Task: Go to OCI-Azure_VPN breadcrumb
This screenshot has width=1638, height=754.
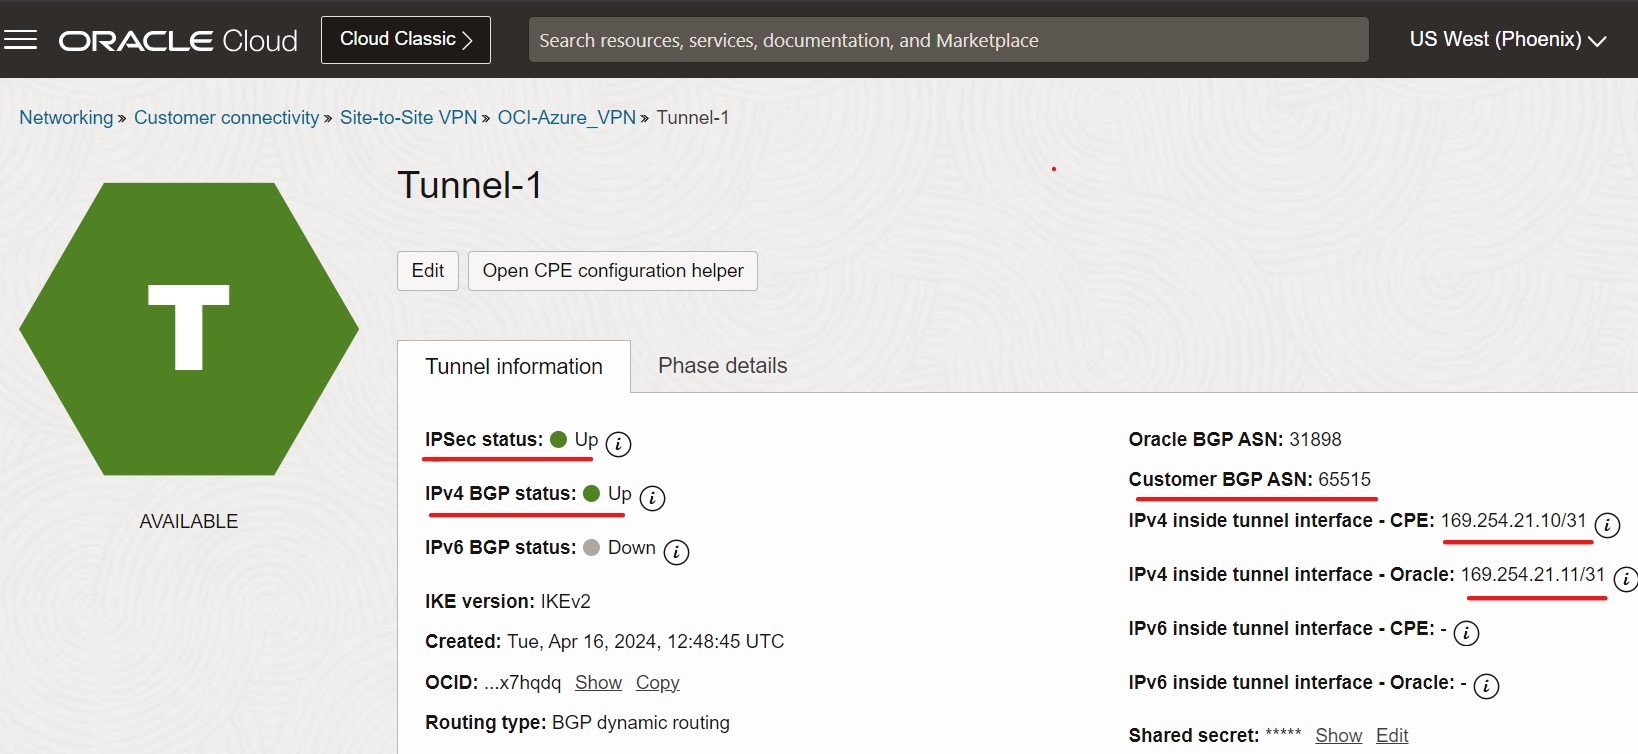Action: coord(566,118)
